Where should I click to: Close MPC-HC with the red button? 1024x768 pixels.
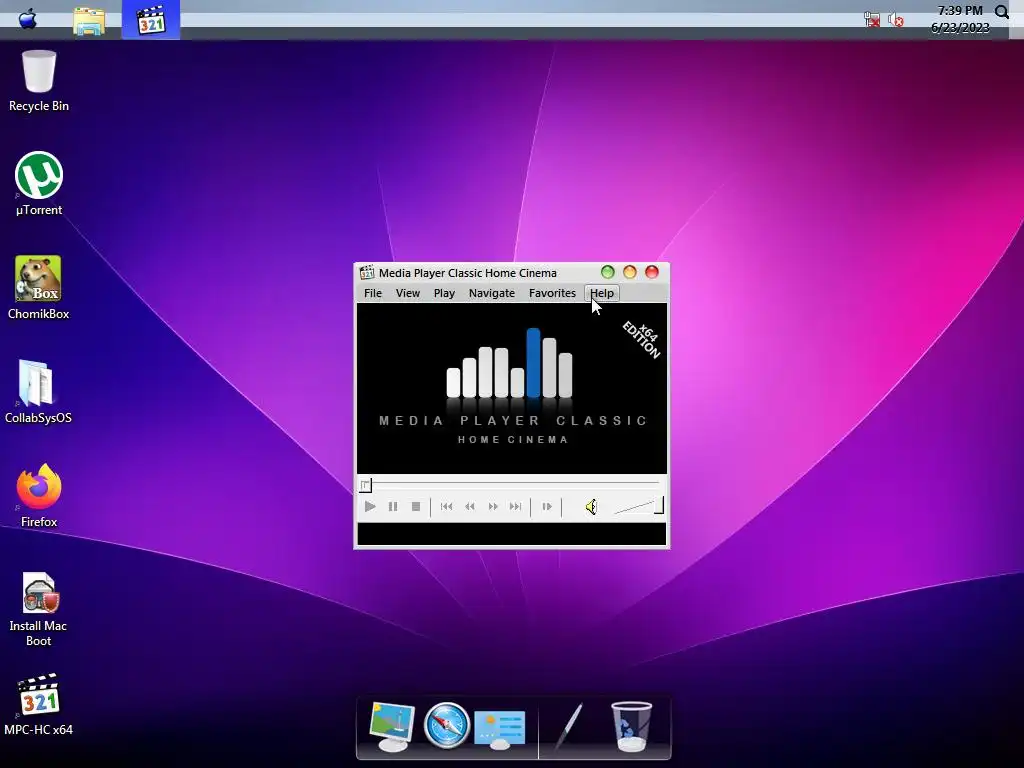pyautogui.click(x=652, y=272)
